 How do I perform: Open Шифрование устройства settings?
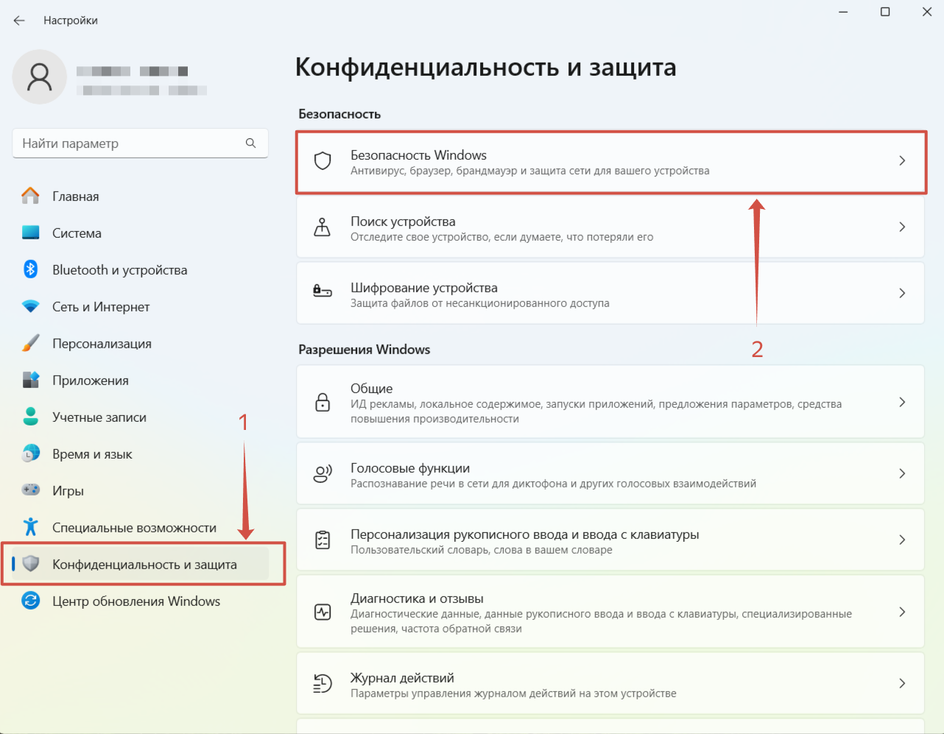pos(610,293)
